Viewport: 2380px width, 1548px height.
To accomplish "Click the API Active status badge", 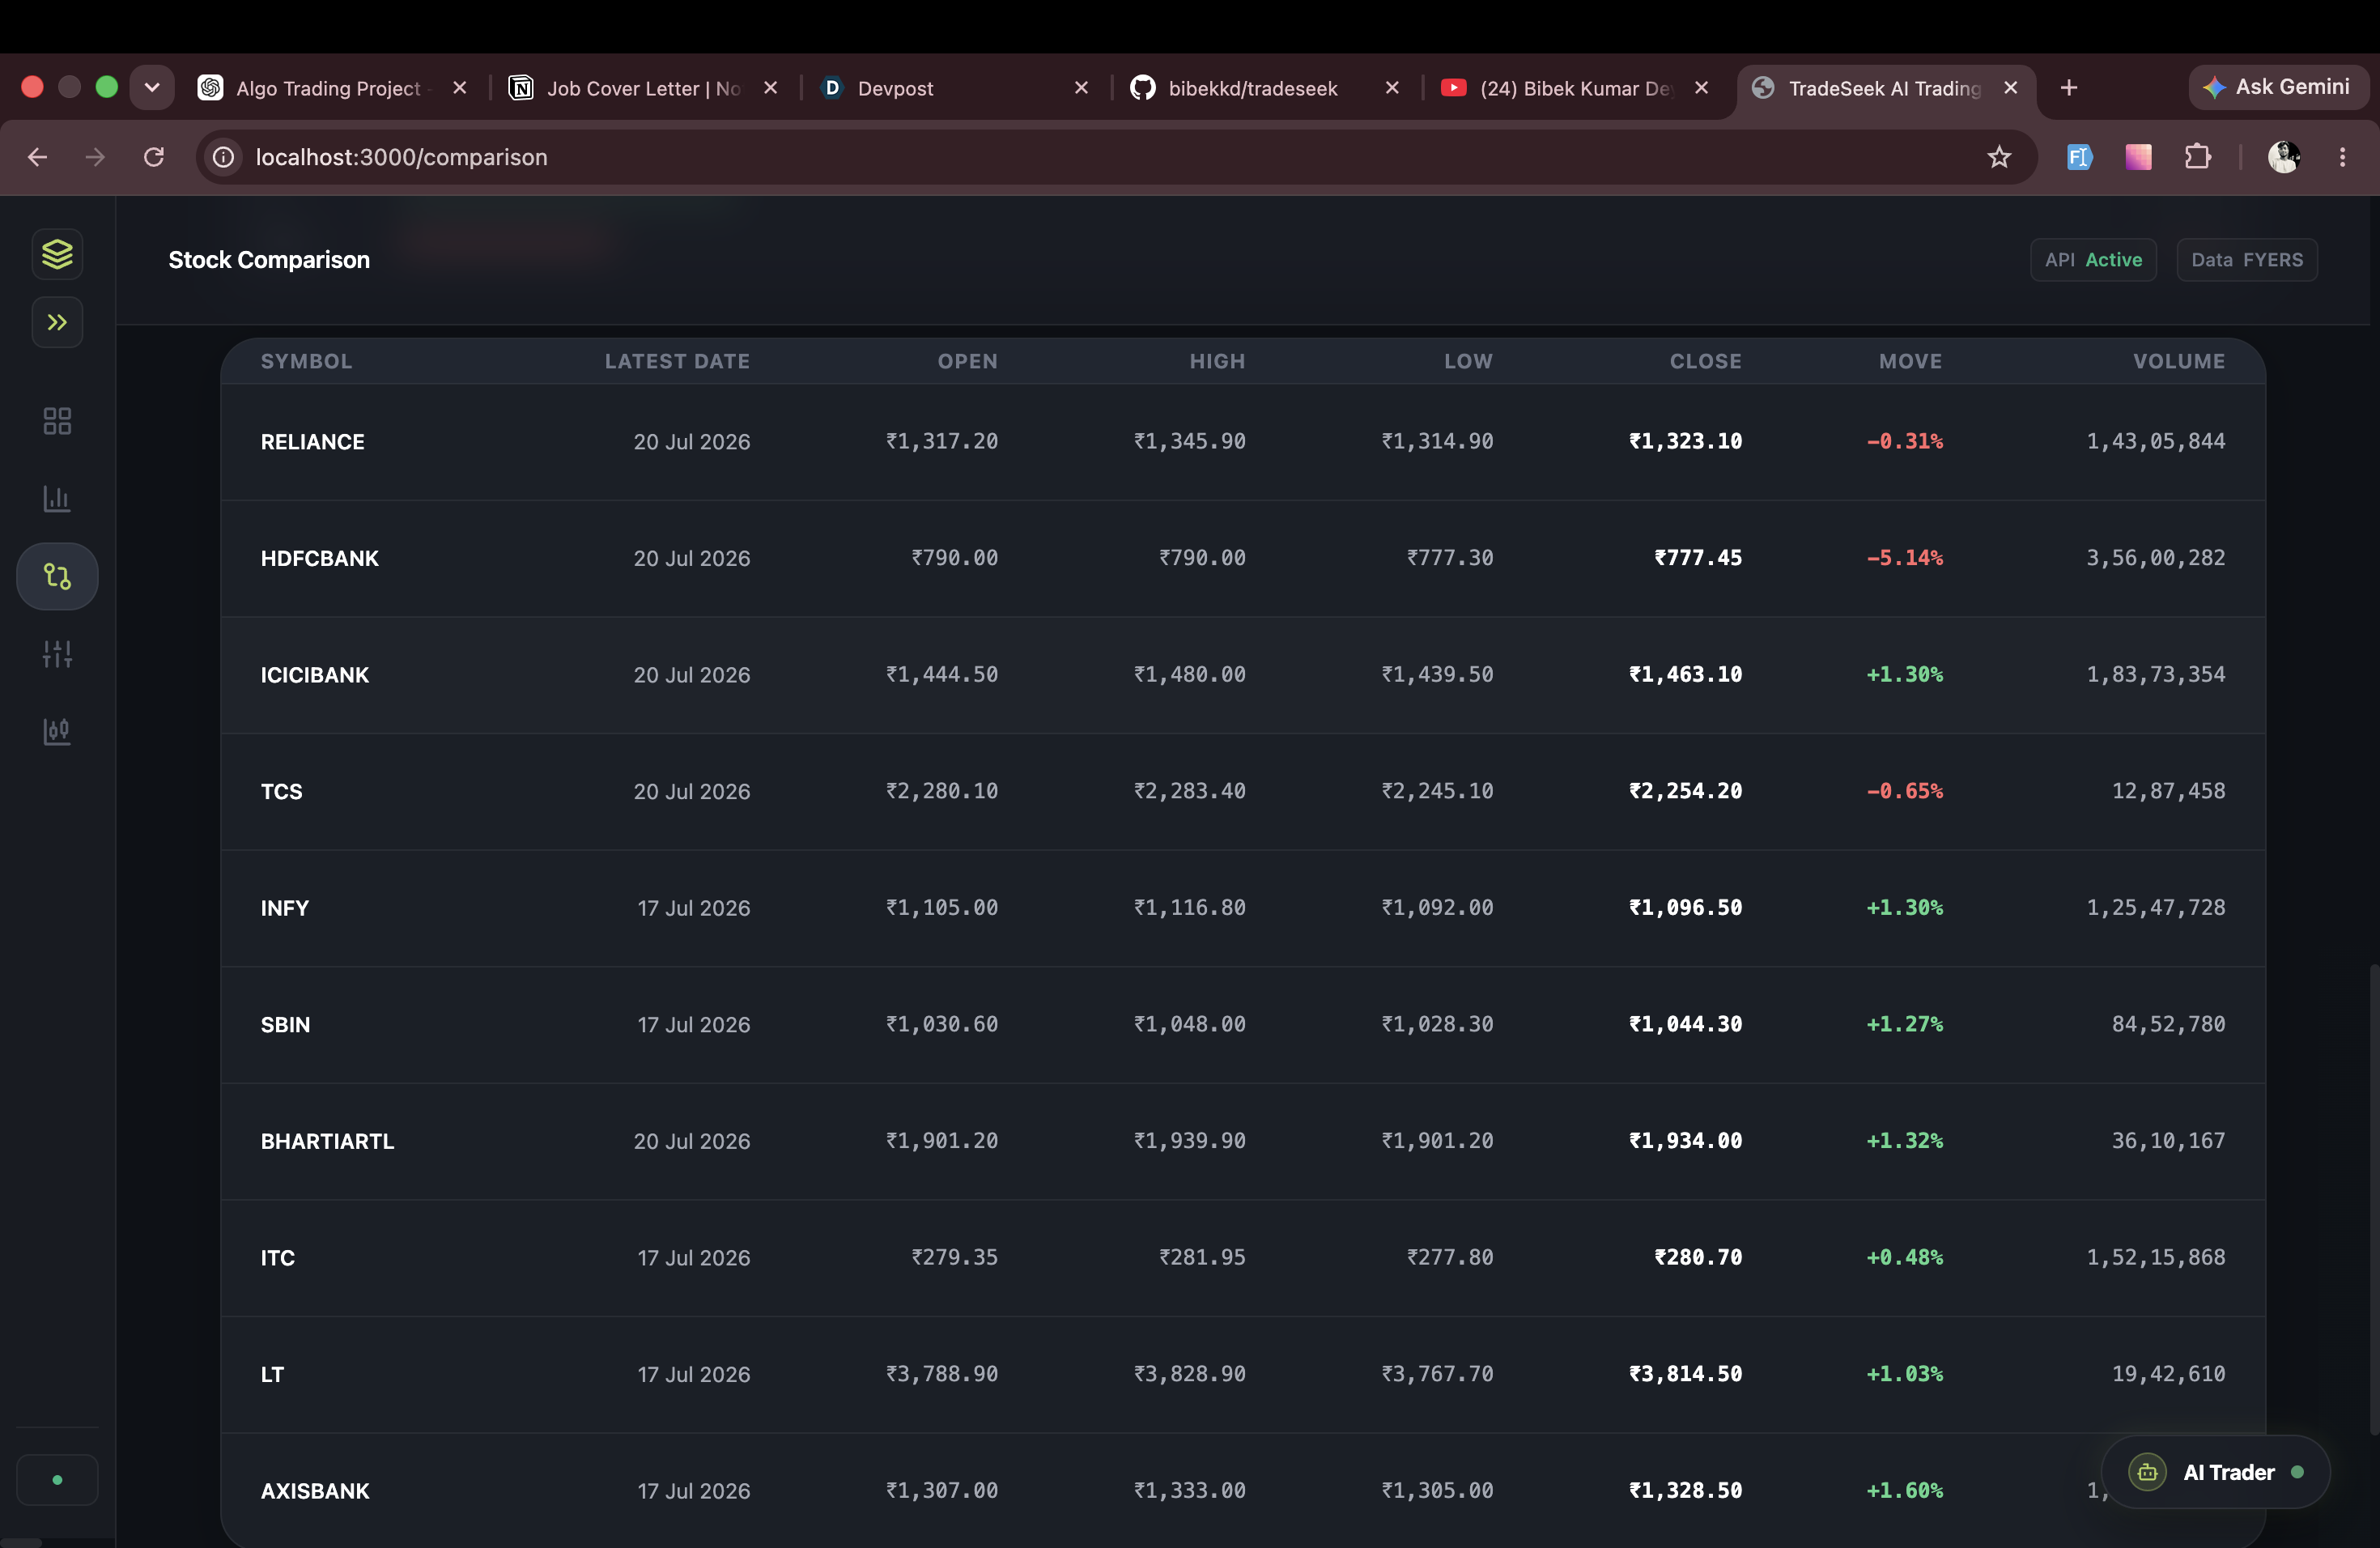I will coord(2093,260).
